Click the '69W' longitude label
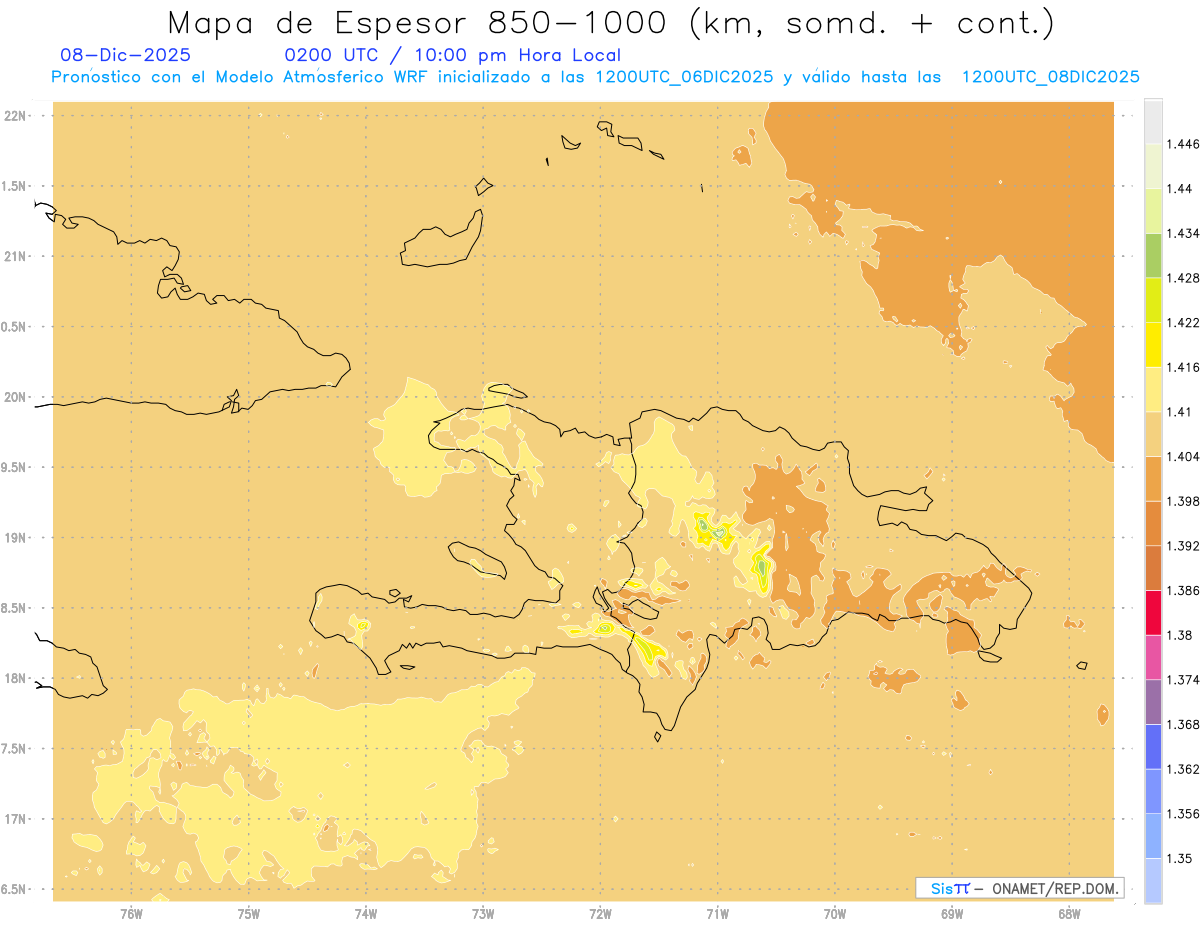The height and width of the screenshot is (927, 1200). coord(952,914)
